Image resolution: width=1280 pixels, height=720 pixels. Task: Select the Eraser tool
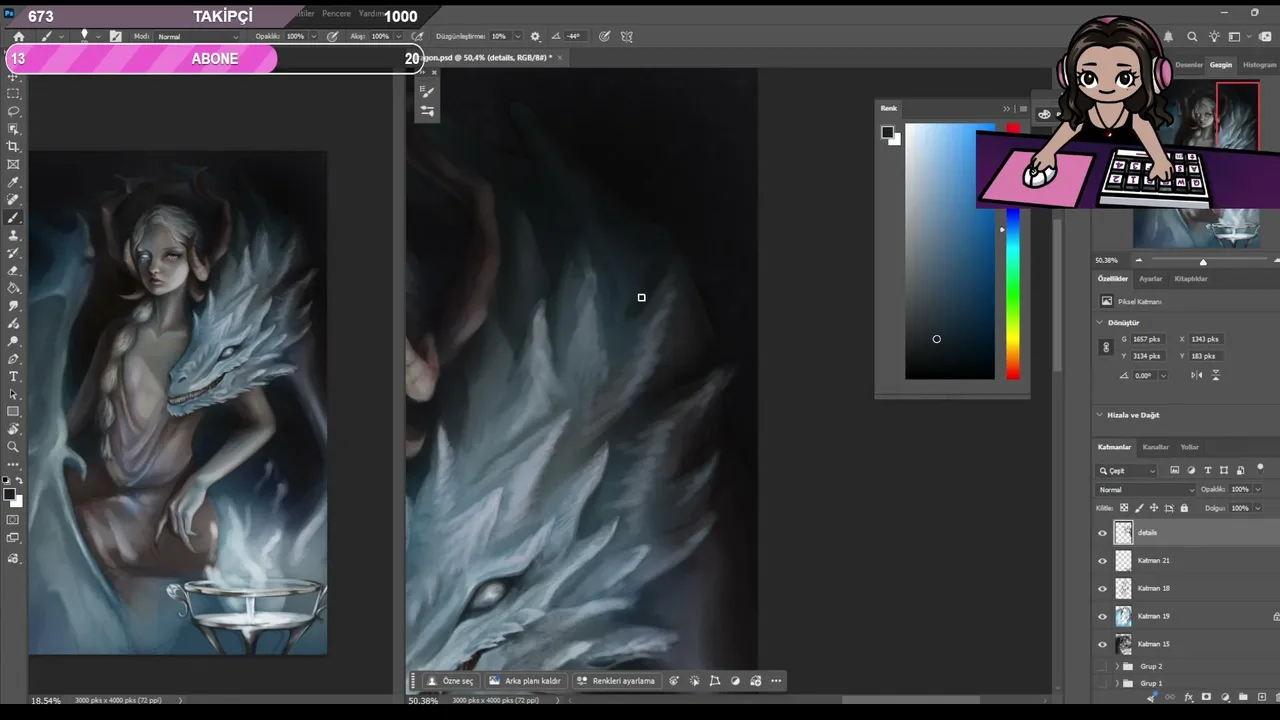coord(13,271)
